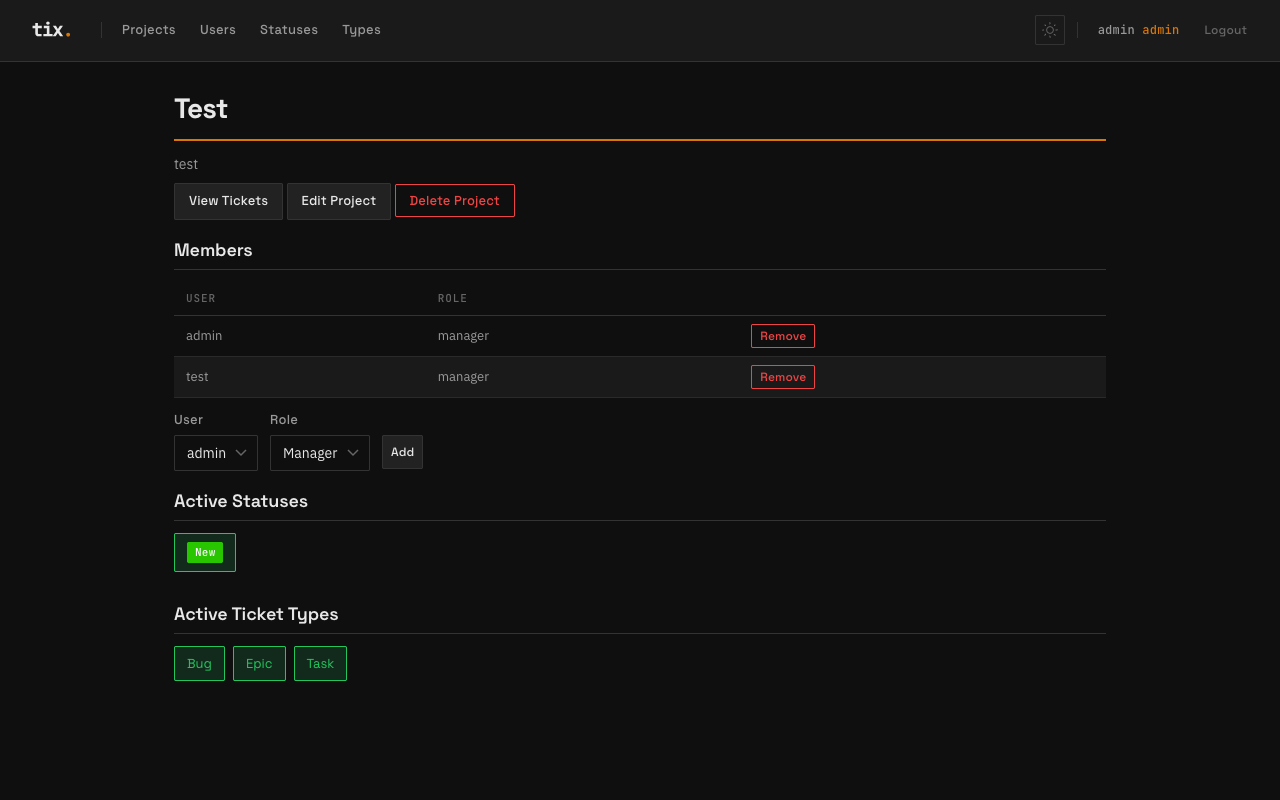This screenshot has height=800, width=1280.
Task: Toggle the Task ticket type
Action: (320, 664)
